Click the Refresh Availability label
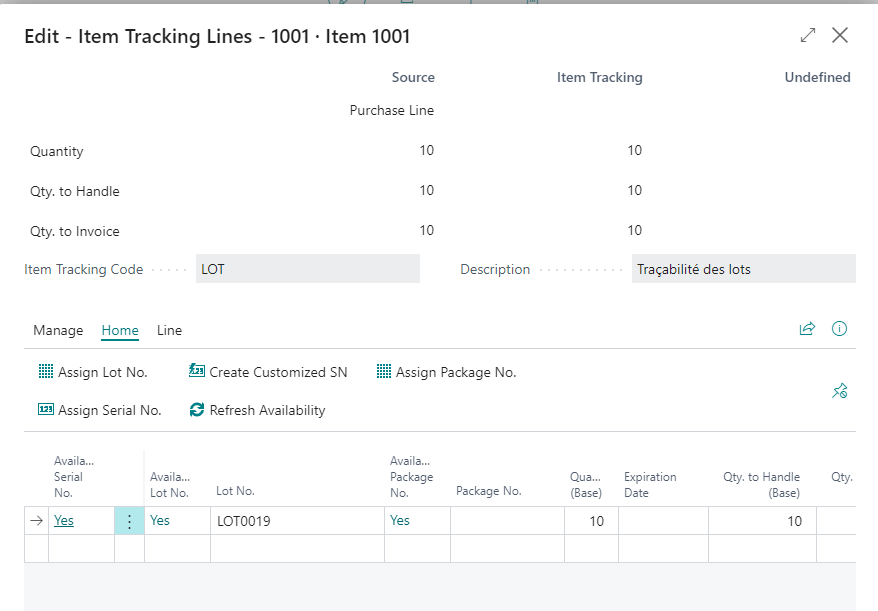The width and height of the screenshot is (878, 611). [267, 411]
